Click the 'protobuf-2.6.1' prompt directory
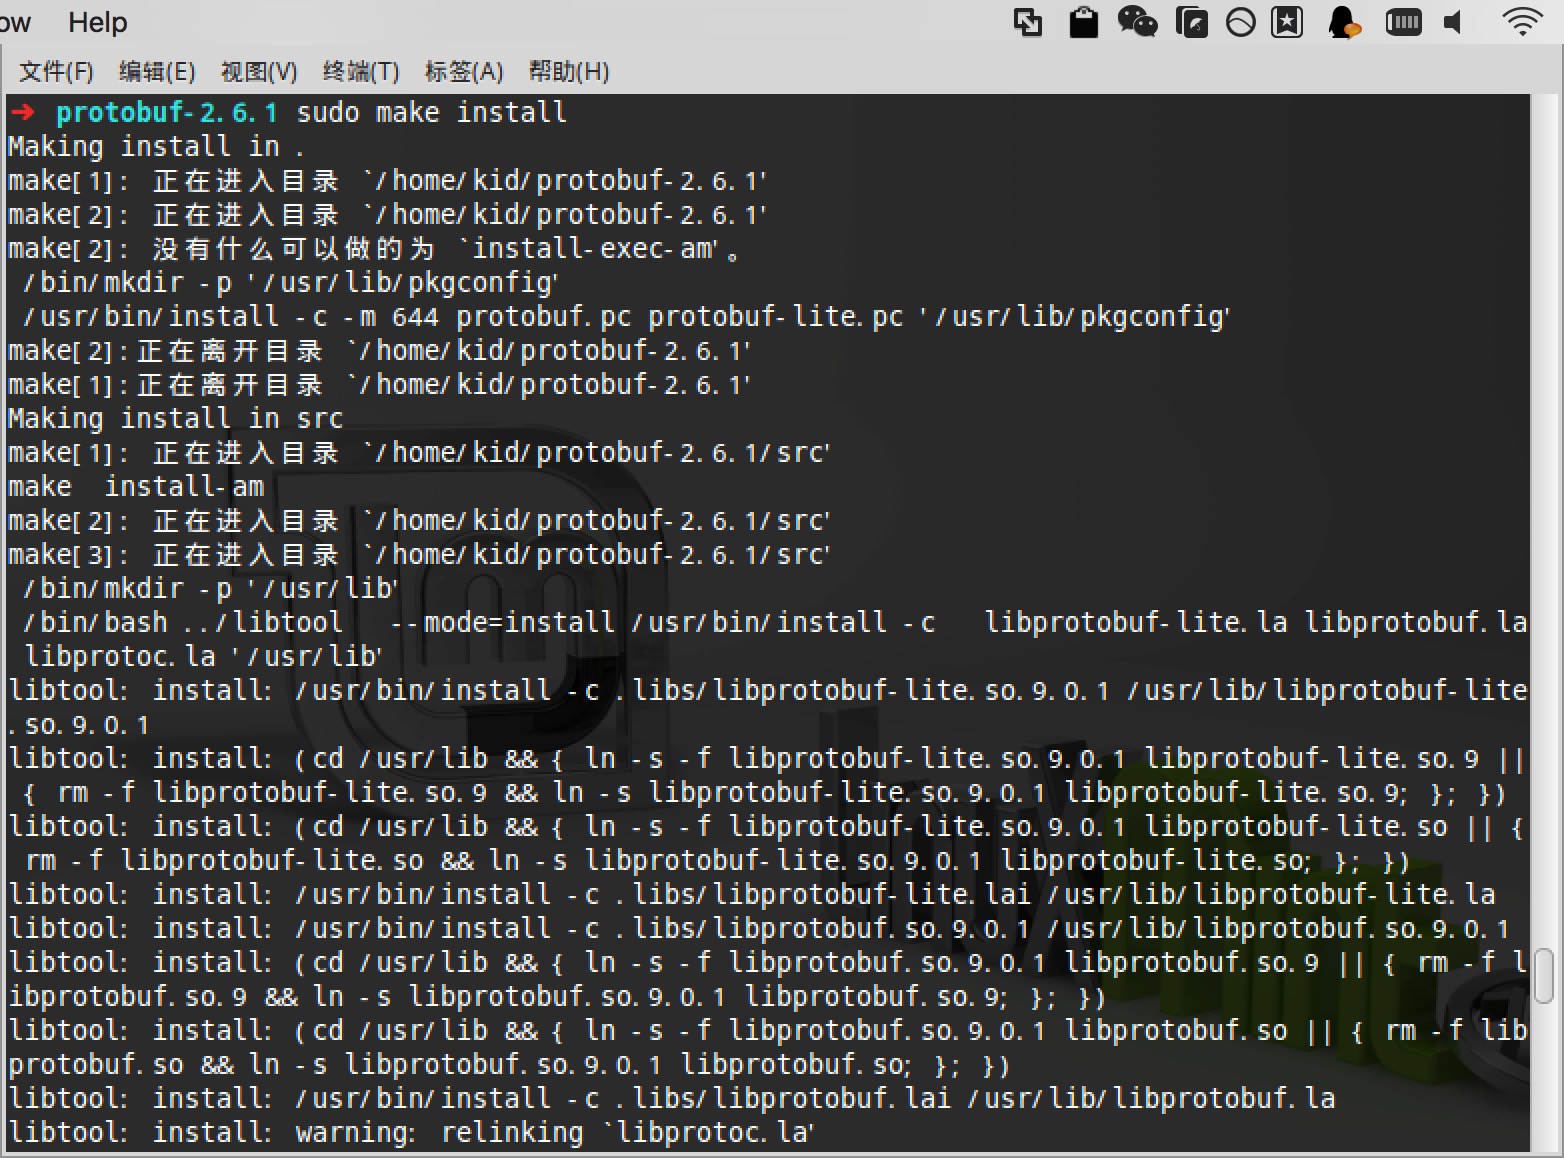The image size is (1564, 1158). pos(166,112)
